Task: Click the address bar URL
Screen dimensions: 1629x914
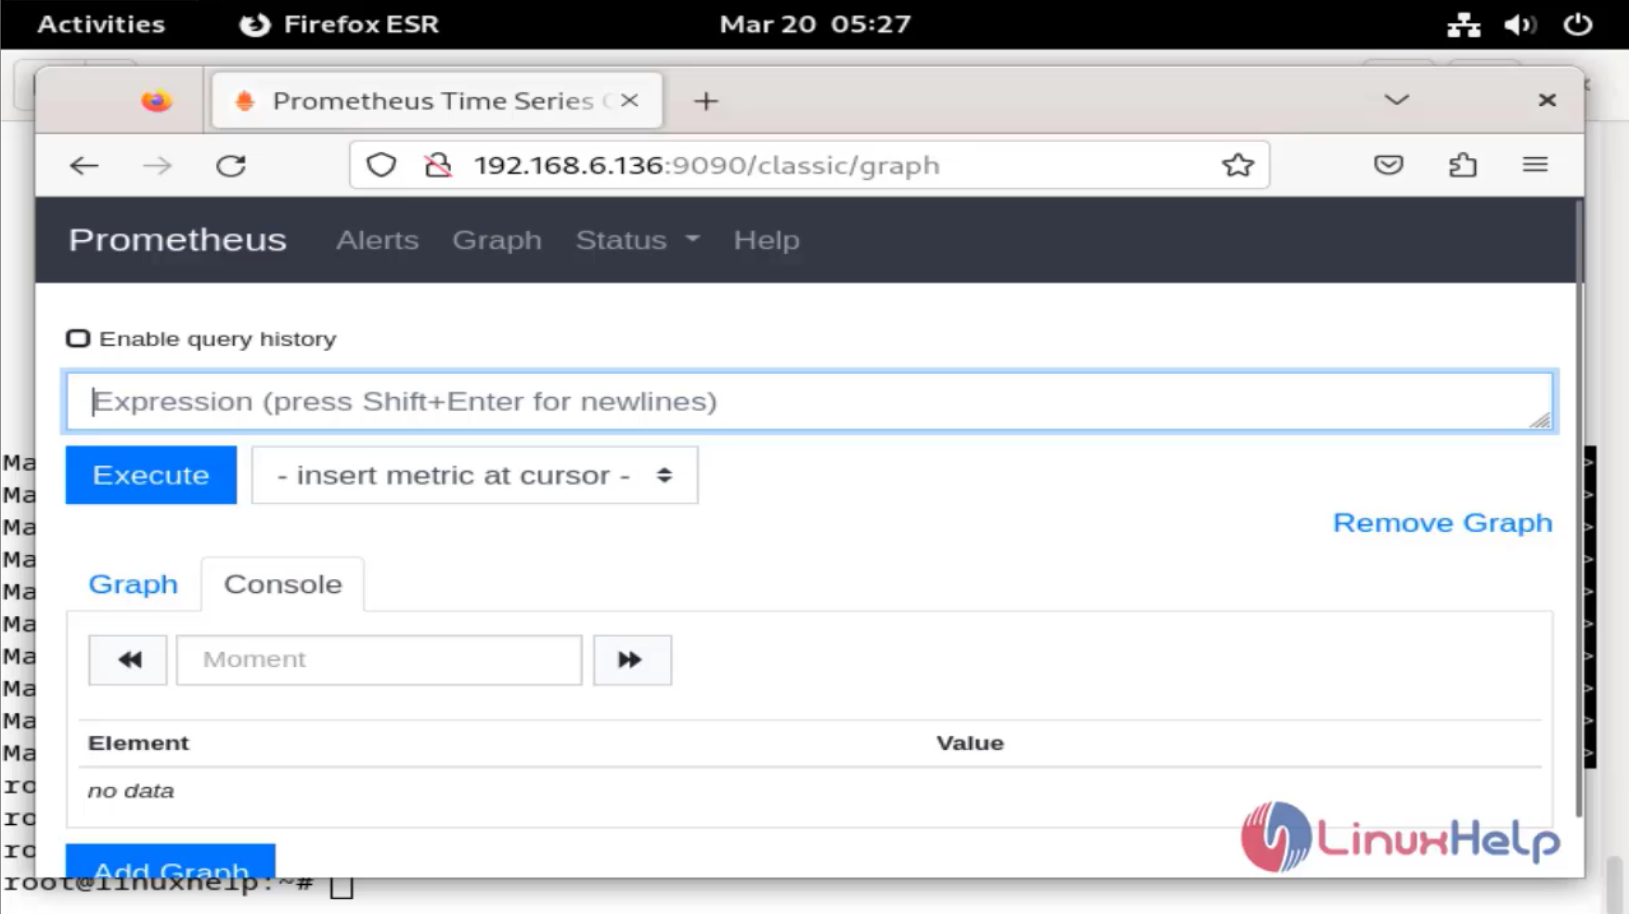Action: (706, 165)
